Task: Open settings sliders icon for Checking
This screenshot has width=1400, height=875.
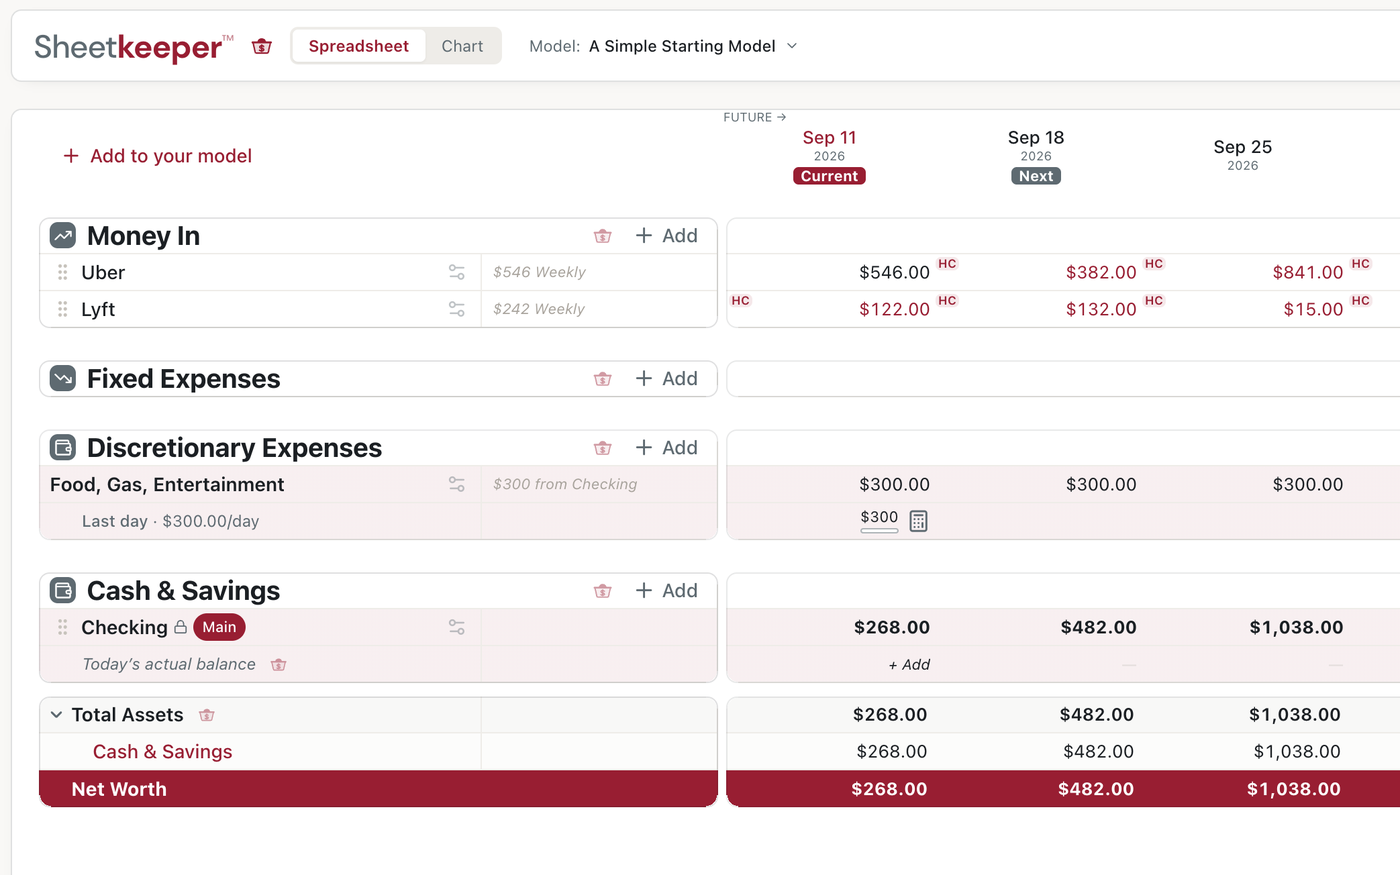Action: [x=457, y=627]
